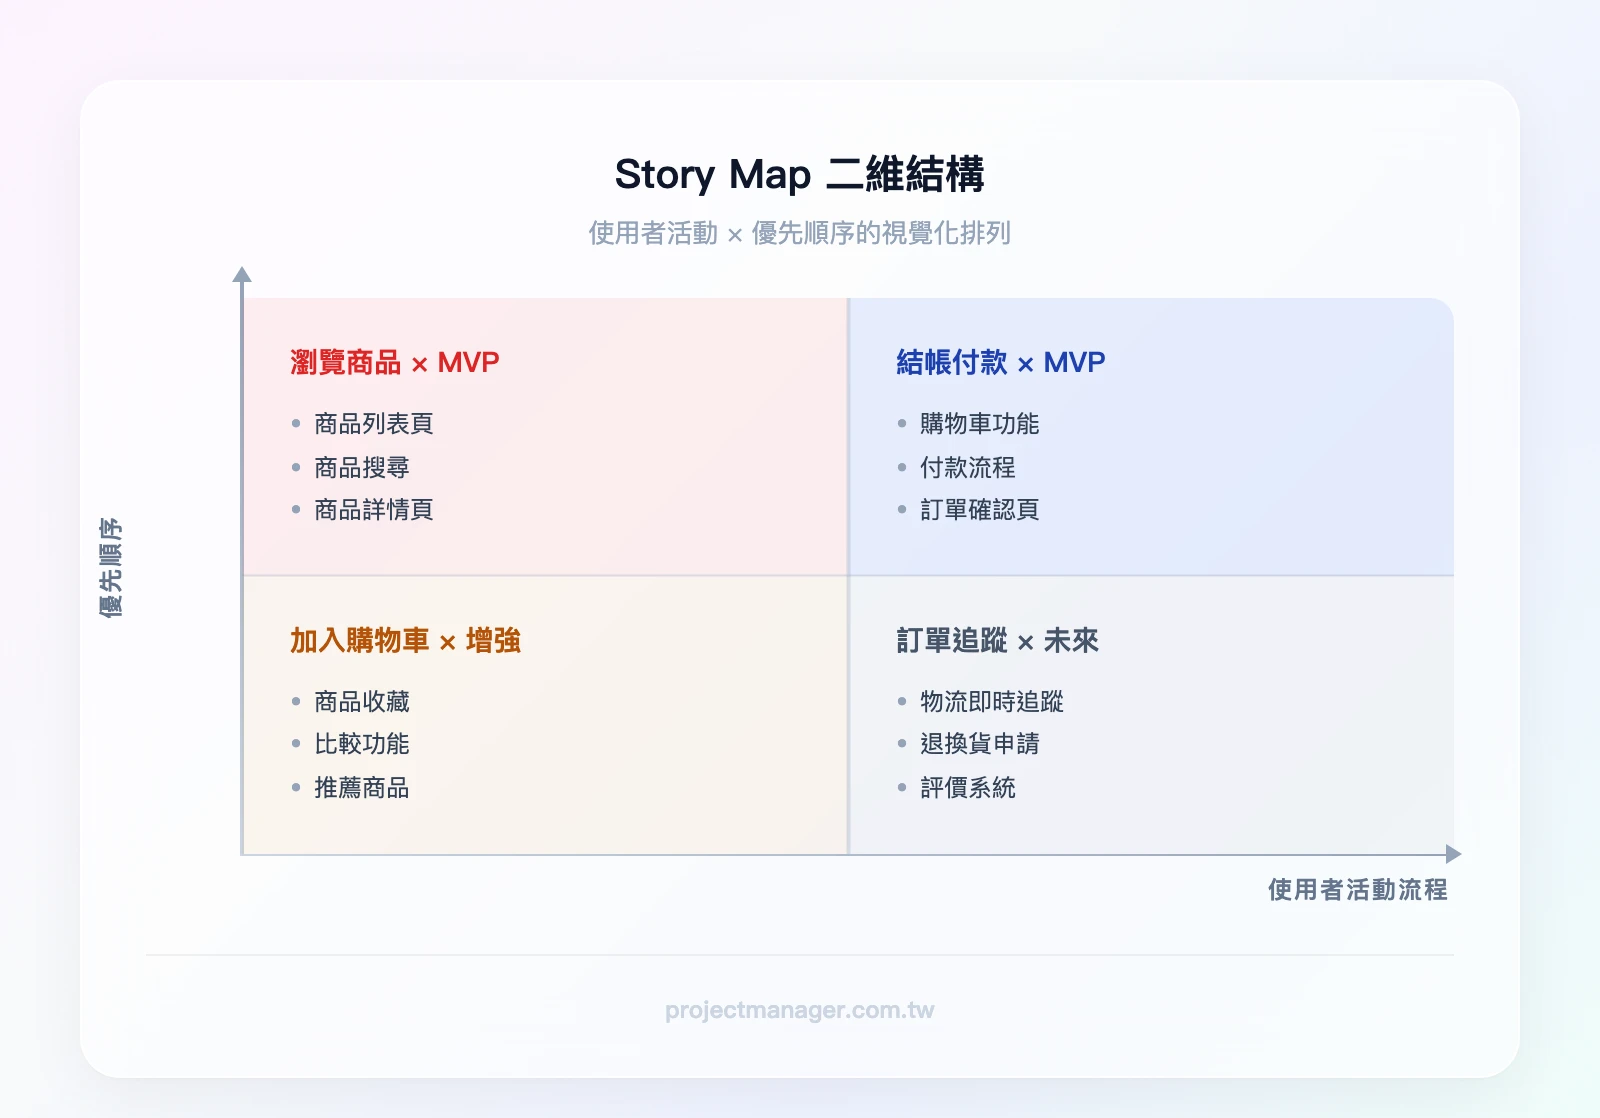Screen dimensions: 1600x1118
Task: Click the Story Map 二維結構 title
Action: (x=800, y=175)
